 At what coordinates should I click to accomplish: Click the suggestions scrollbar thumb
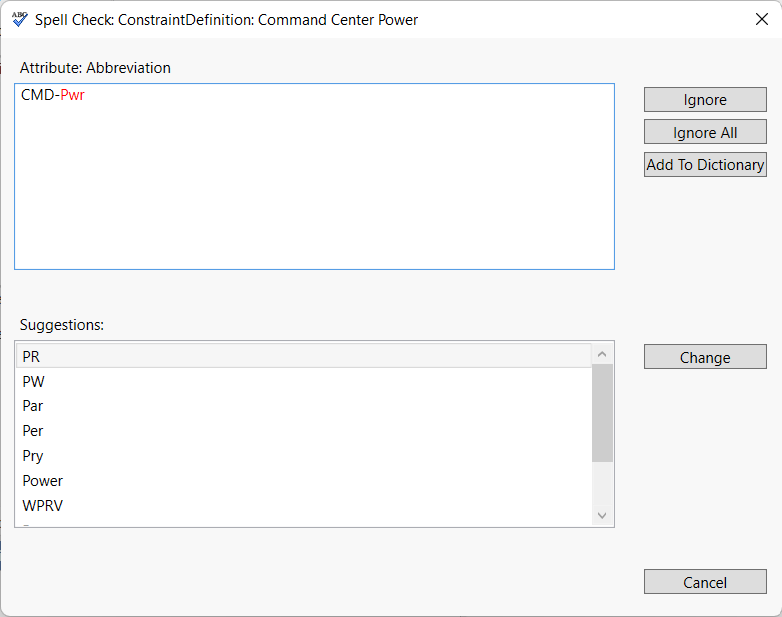[x=602, y=412]
